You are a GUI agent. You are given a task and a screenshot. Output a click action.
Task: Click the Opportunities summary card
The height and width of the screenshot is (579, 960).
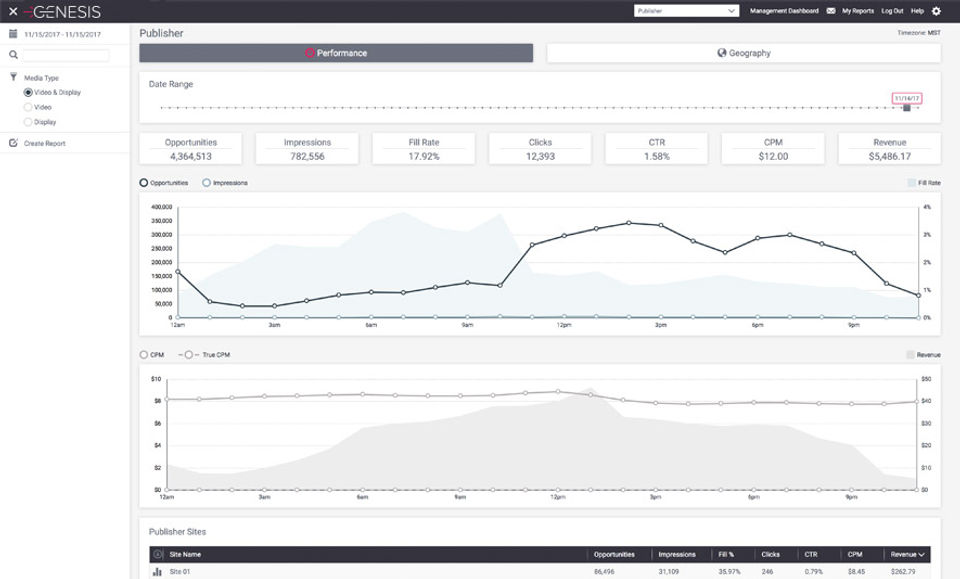(190, 149)
